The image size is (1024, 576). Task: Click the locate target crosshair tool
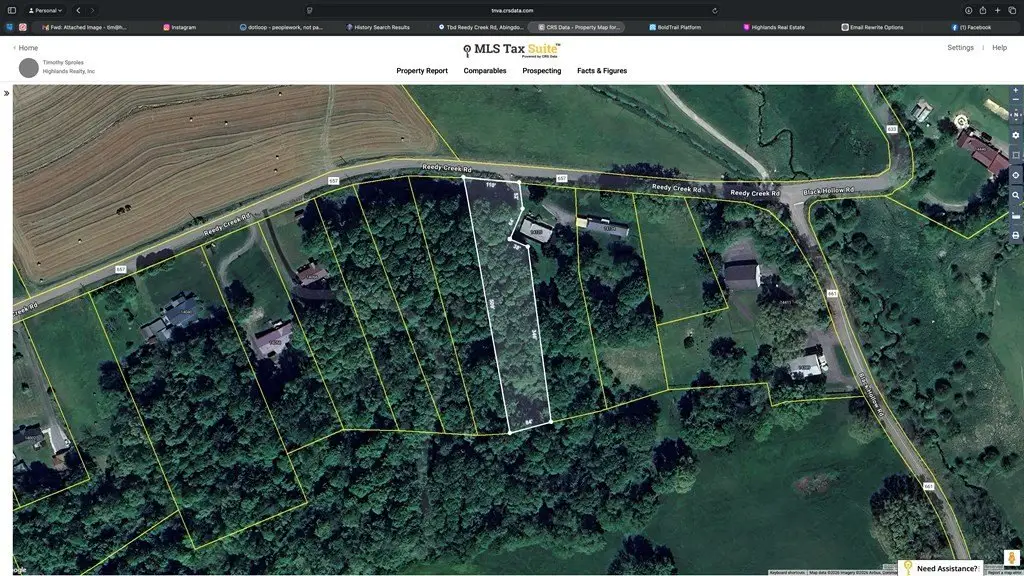point(1016,175)
